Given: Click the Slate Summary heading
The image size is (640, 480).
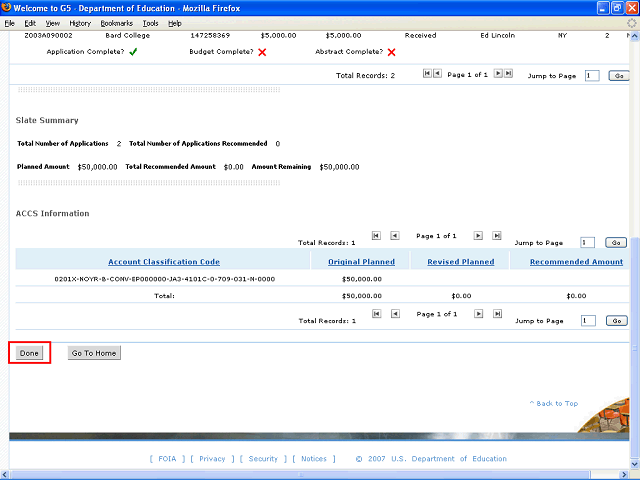Looking at the screenshot, I should [x=47, y=120].
